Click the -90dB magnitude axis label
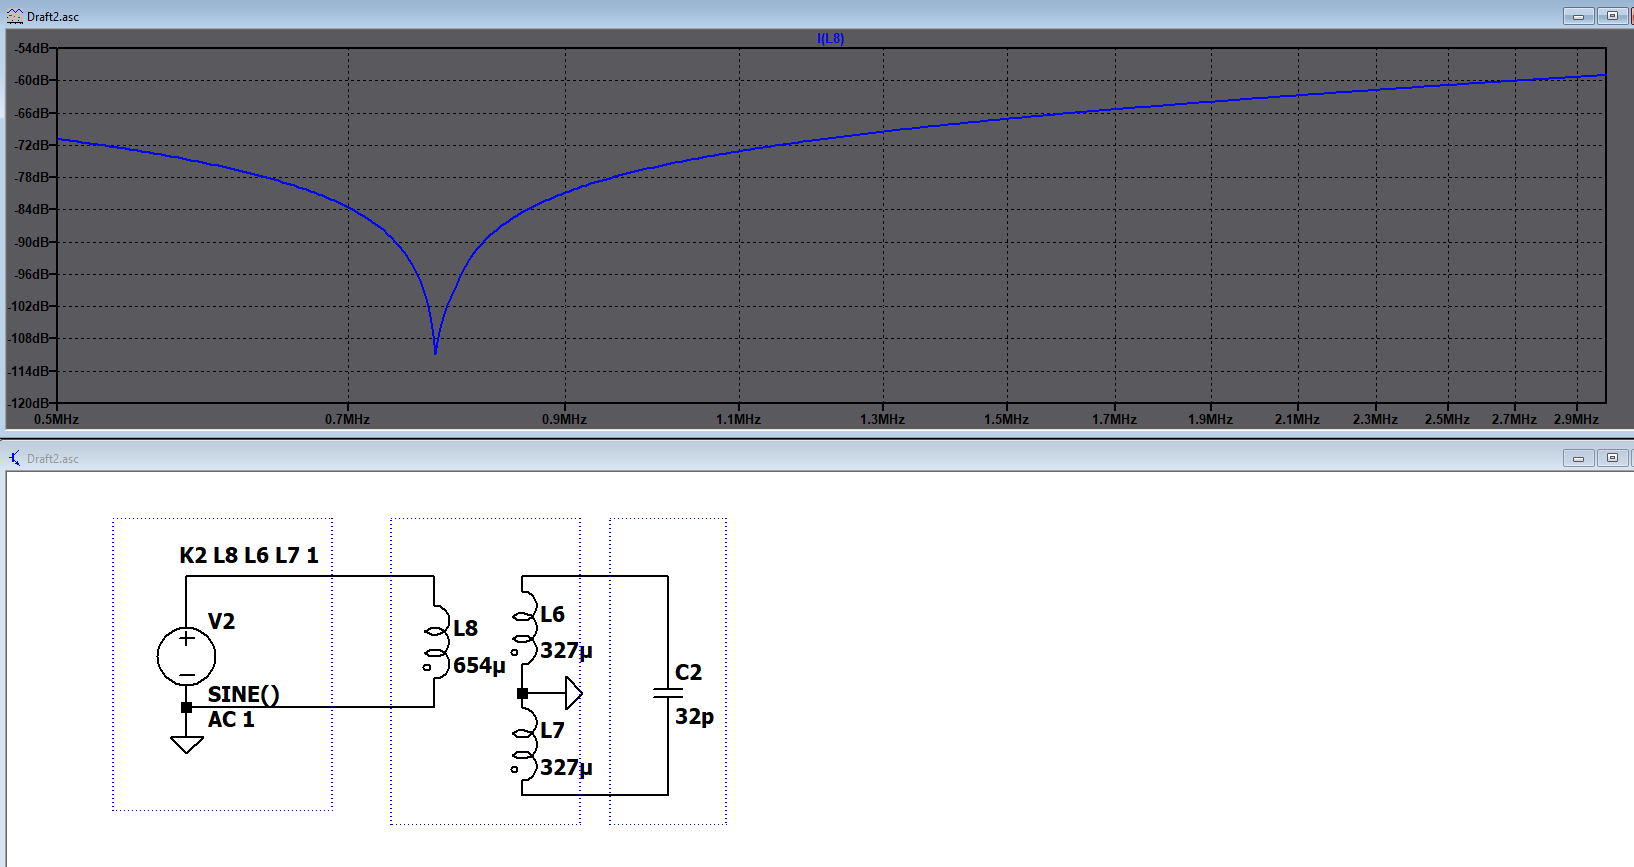The width and height of the screenshot is (1634, 867). 31,242
